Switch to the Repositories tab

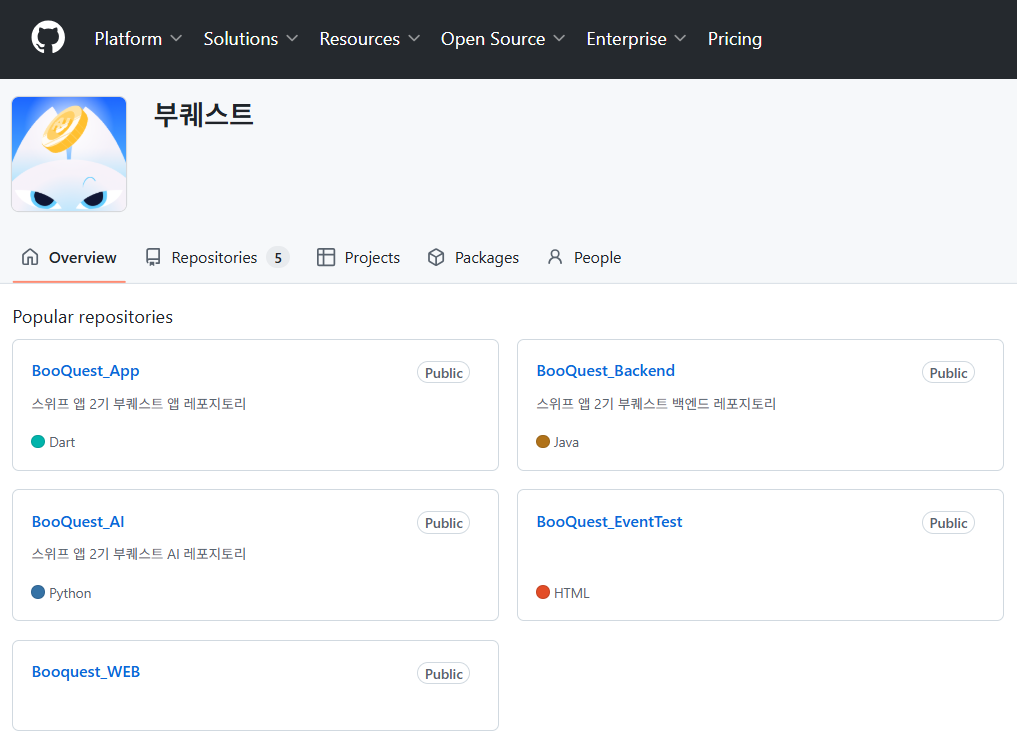click(x=214, y=257)
